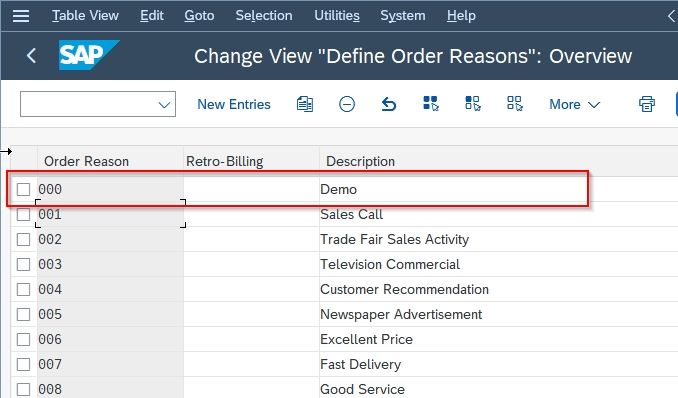Viewport: 678px width, 398px height.
Task: Click the Print icon
Action: point(647,104)
